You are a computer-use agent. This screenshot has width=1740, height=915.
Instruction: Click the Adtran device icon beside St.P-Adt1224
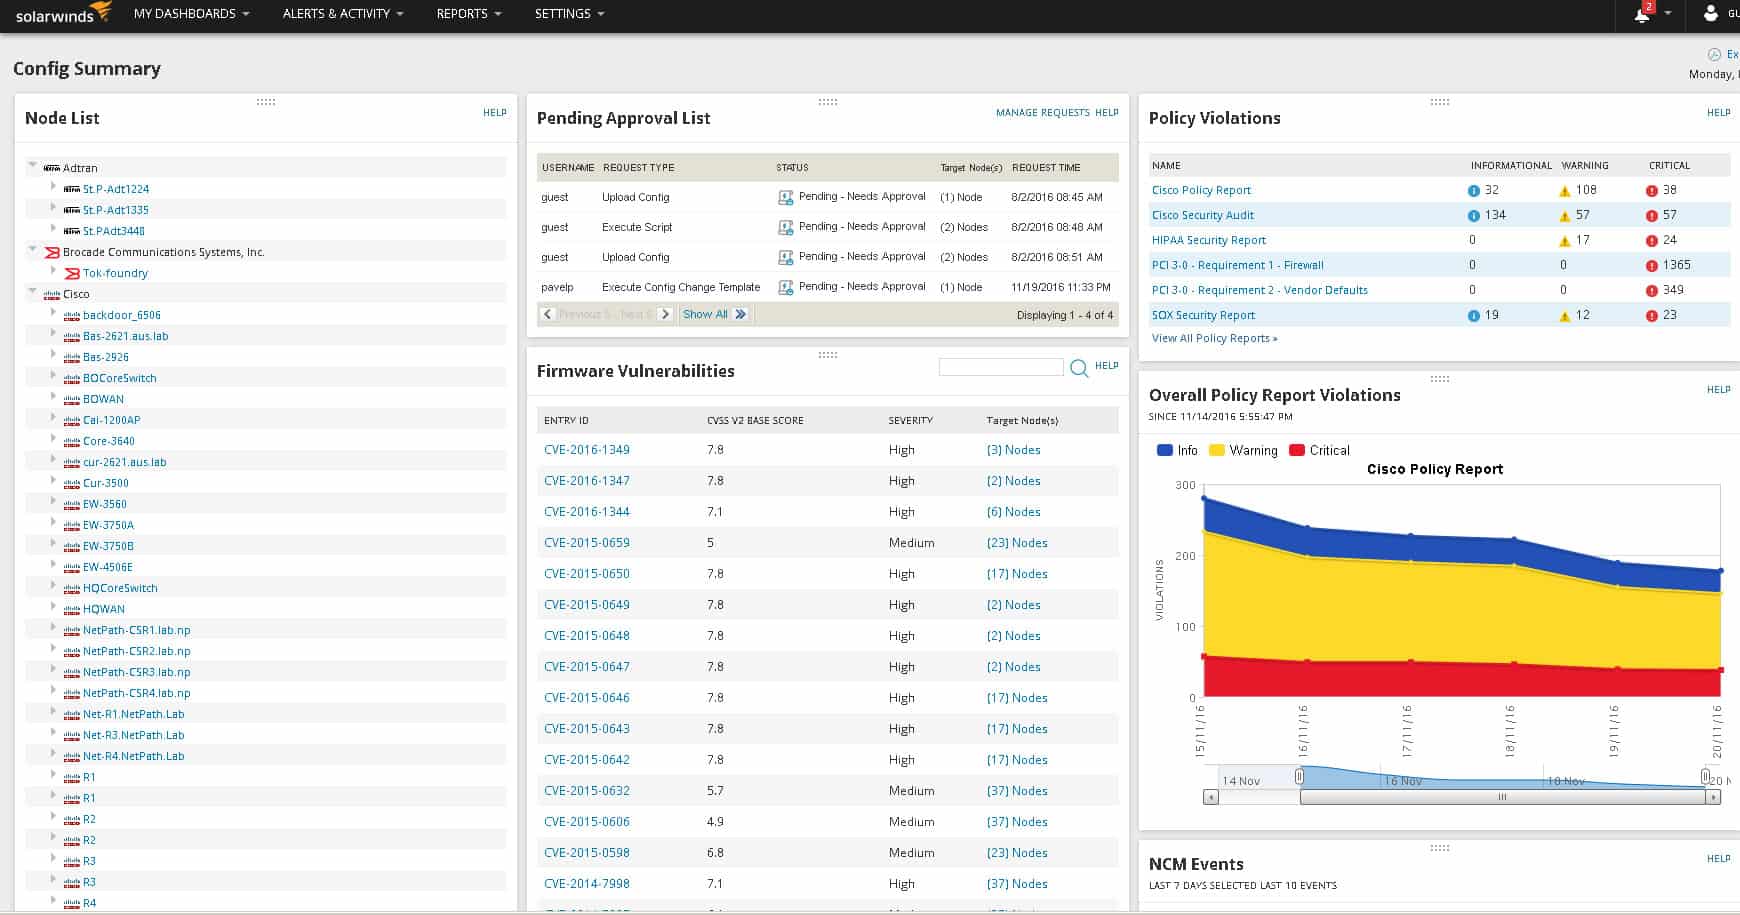[x=72, y=189]
